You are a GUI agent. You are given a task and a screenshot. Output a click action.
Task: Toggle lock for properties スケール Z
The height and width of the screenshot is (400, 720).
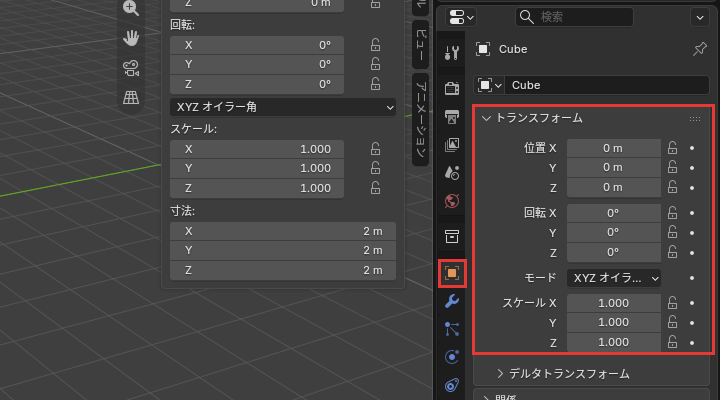tap(672, 342)
